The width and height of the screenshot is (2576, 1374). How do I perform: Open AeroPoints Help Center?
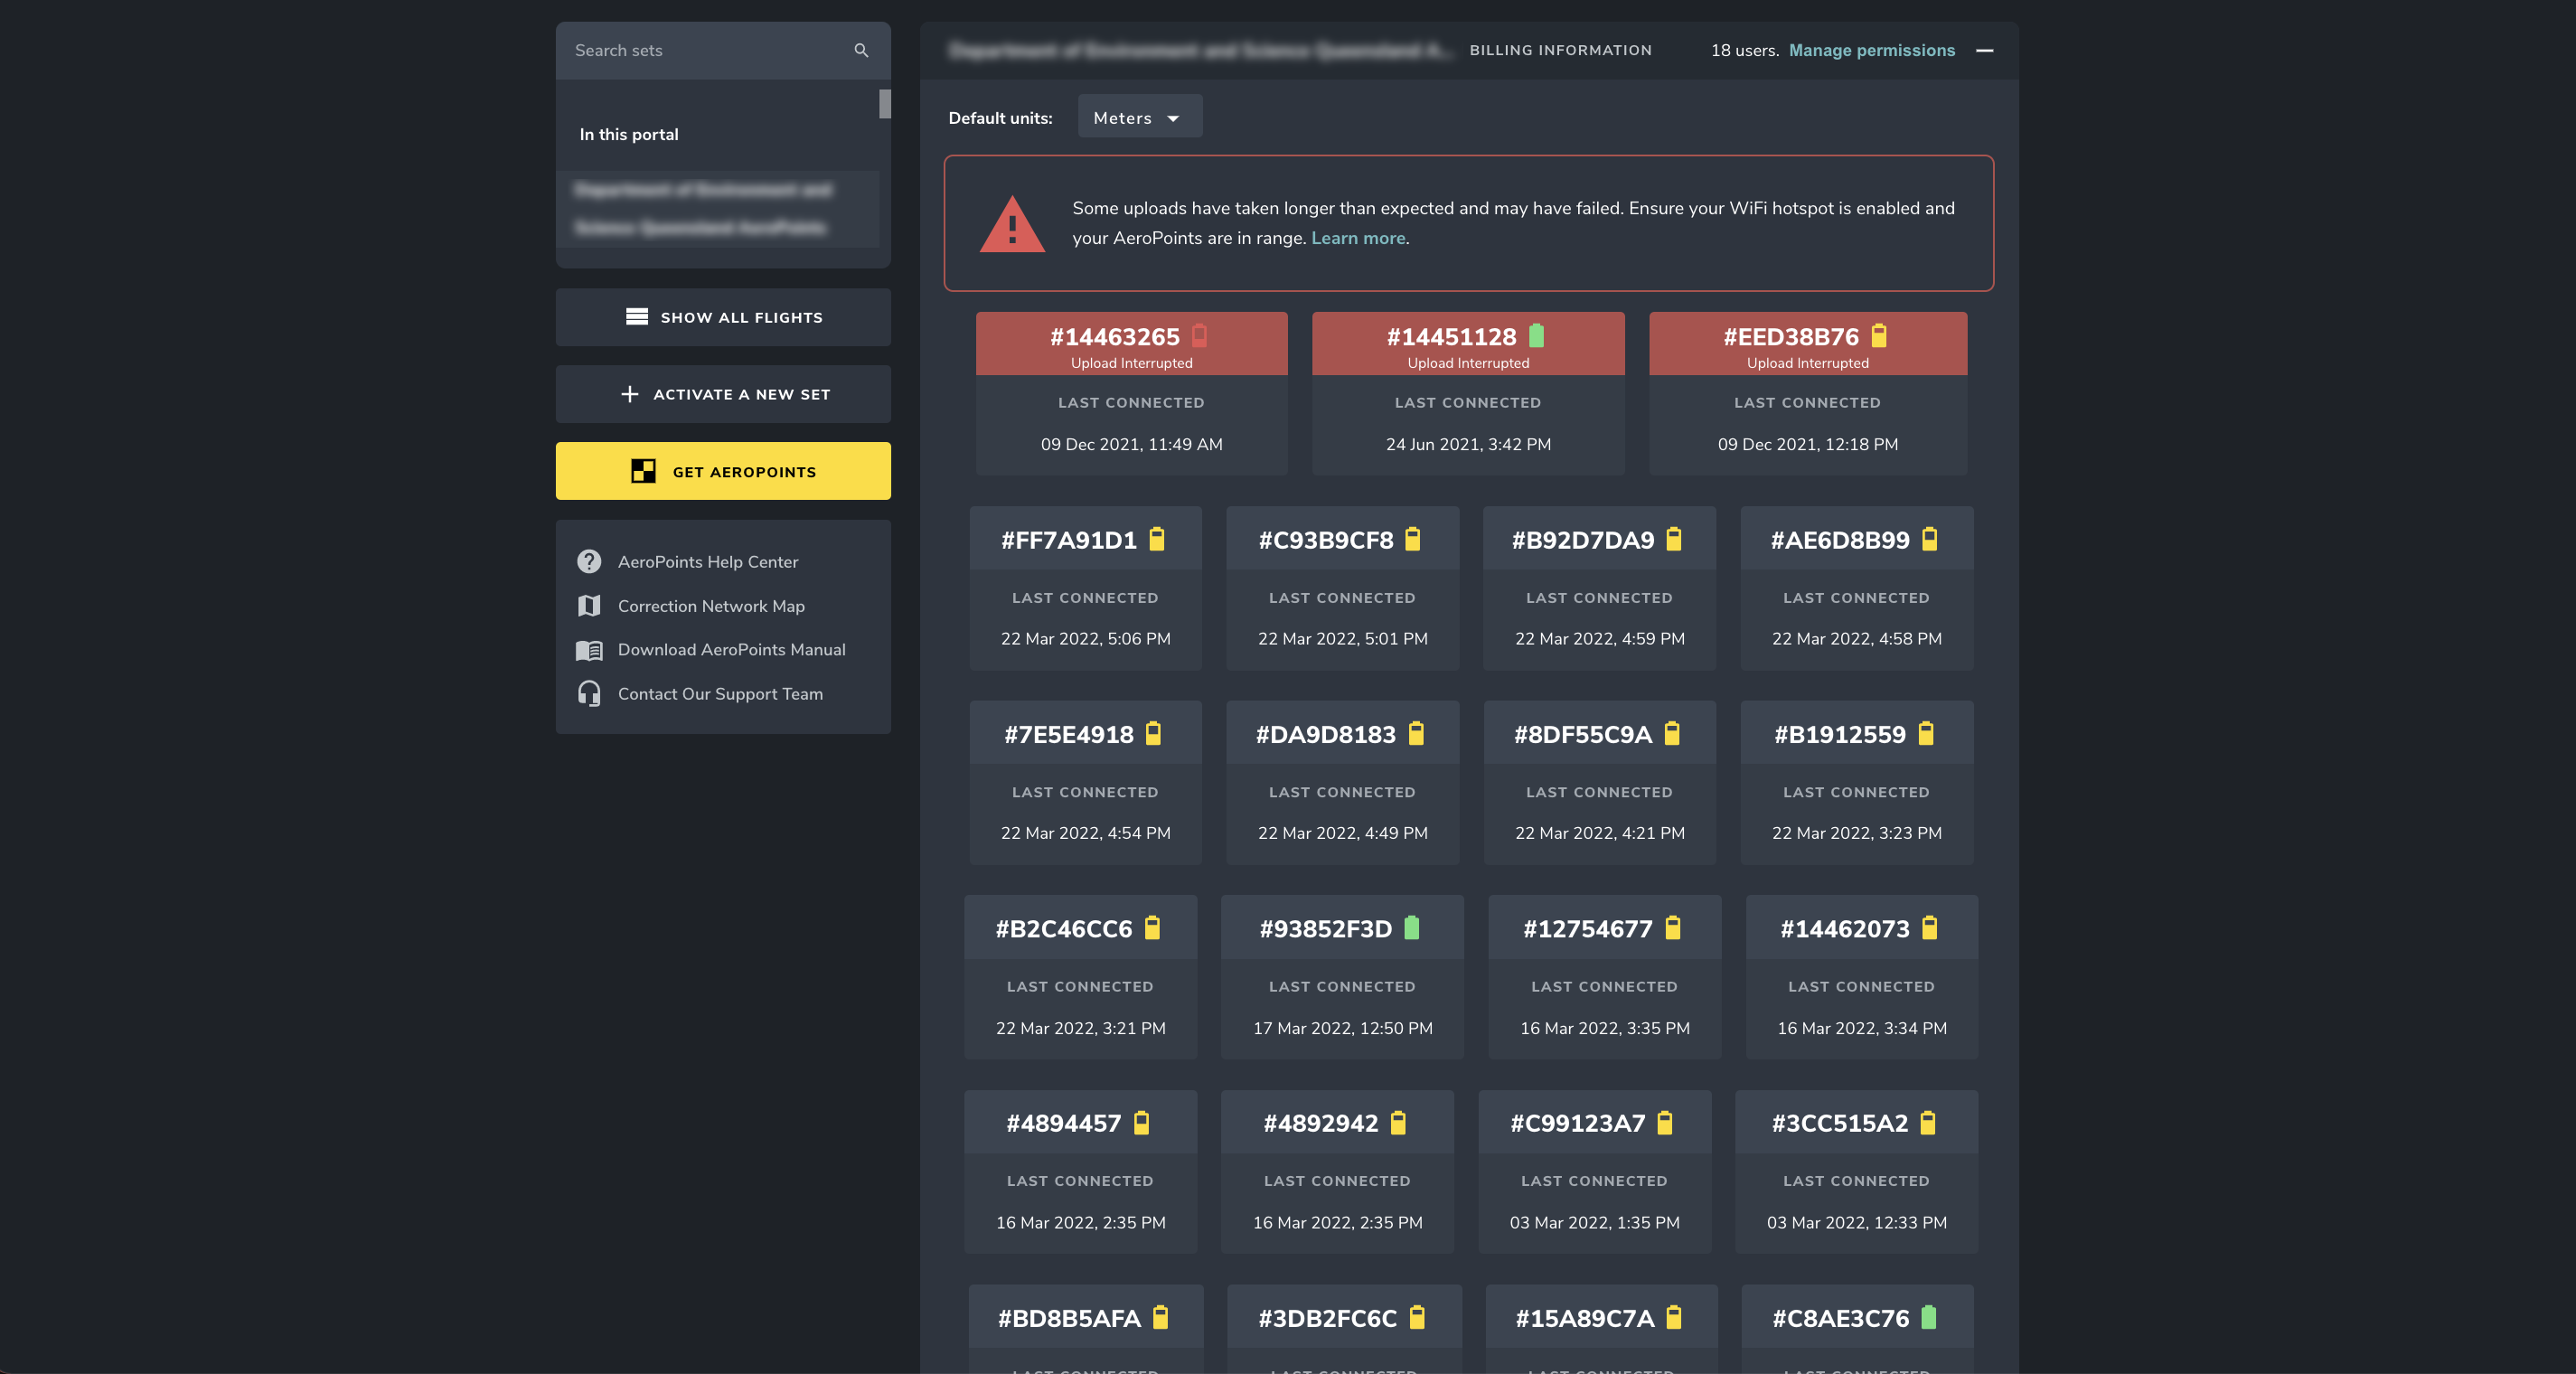tap(708, 562)
